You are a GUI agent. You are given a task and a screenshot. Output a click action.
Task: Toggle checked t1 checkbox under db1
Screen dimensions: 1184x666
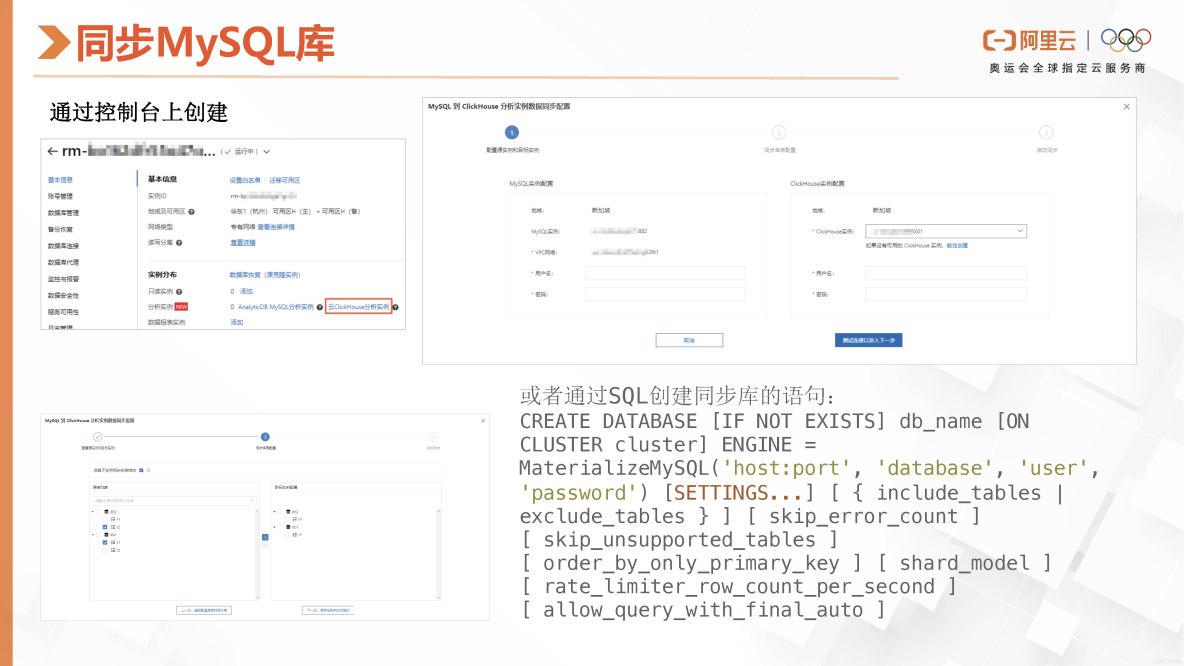[105, 543]
